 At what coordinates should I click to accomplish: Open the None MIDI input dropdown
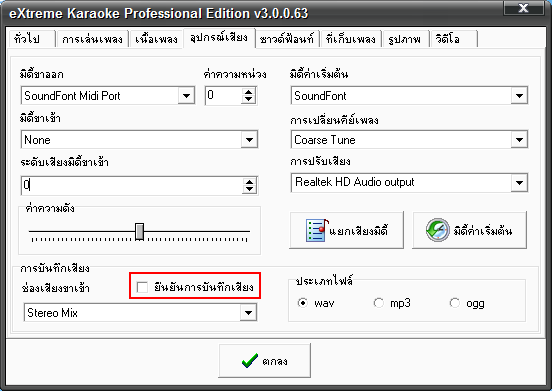click(249, 140)
